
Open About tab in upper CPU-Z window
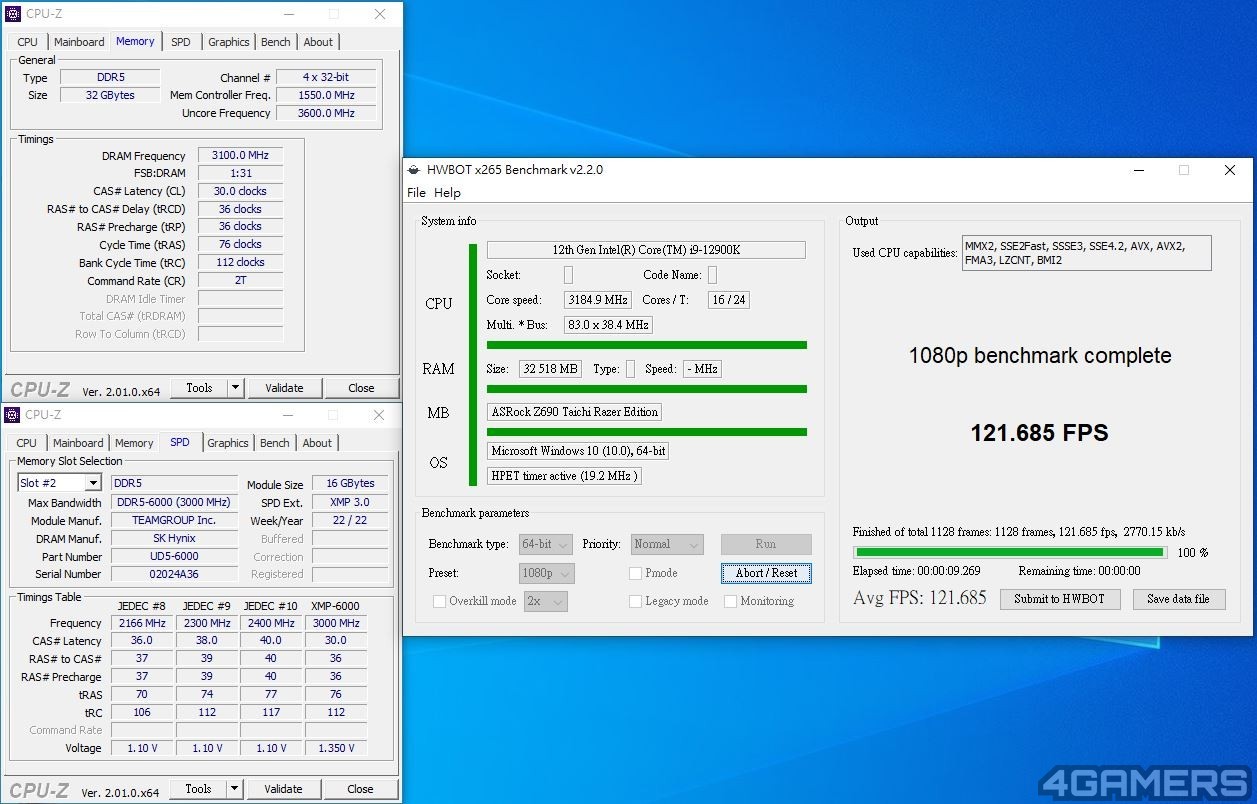319,42
